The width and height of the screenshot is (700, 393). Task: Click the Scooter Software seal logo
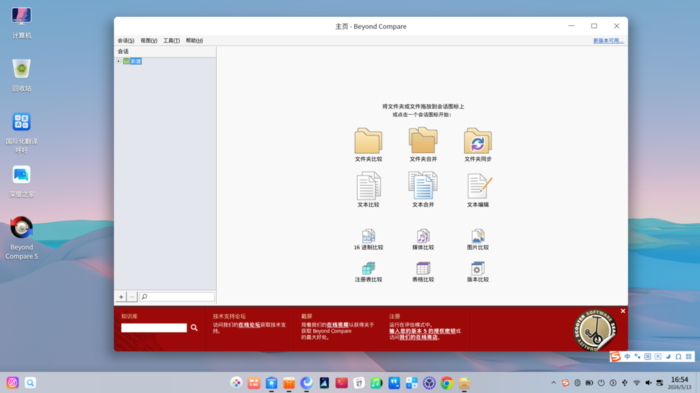coord(595,330)
